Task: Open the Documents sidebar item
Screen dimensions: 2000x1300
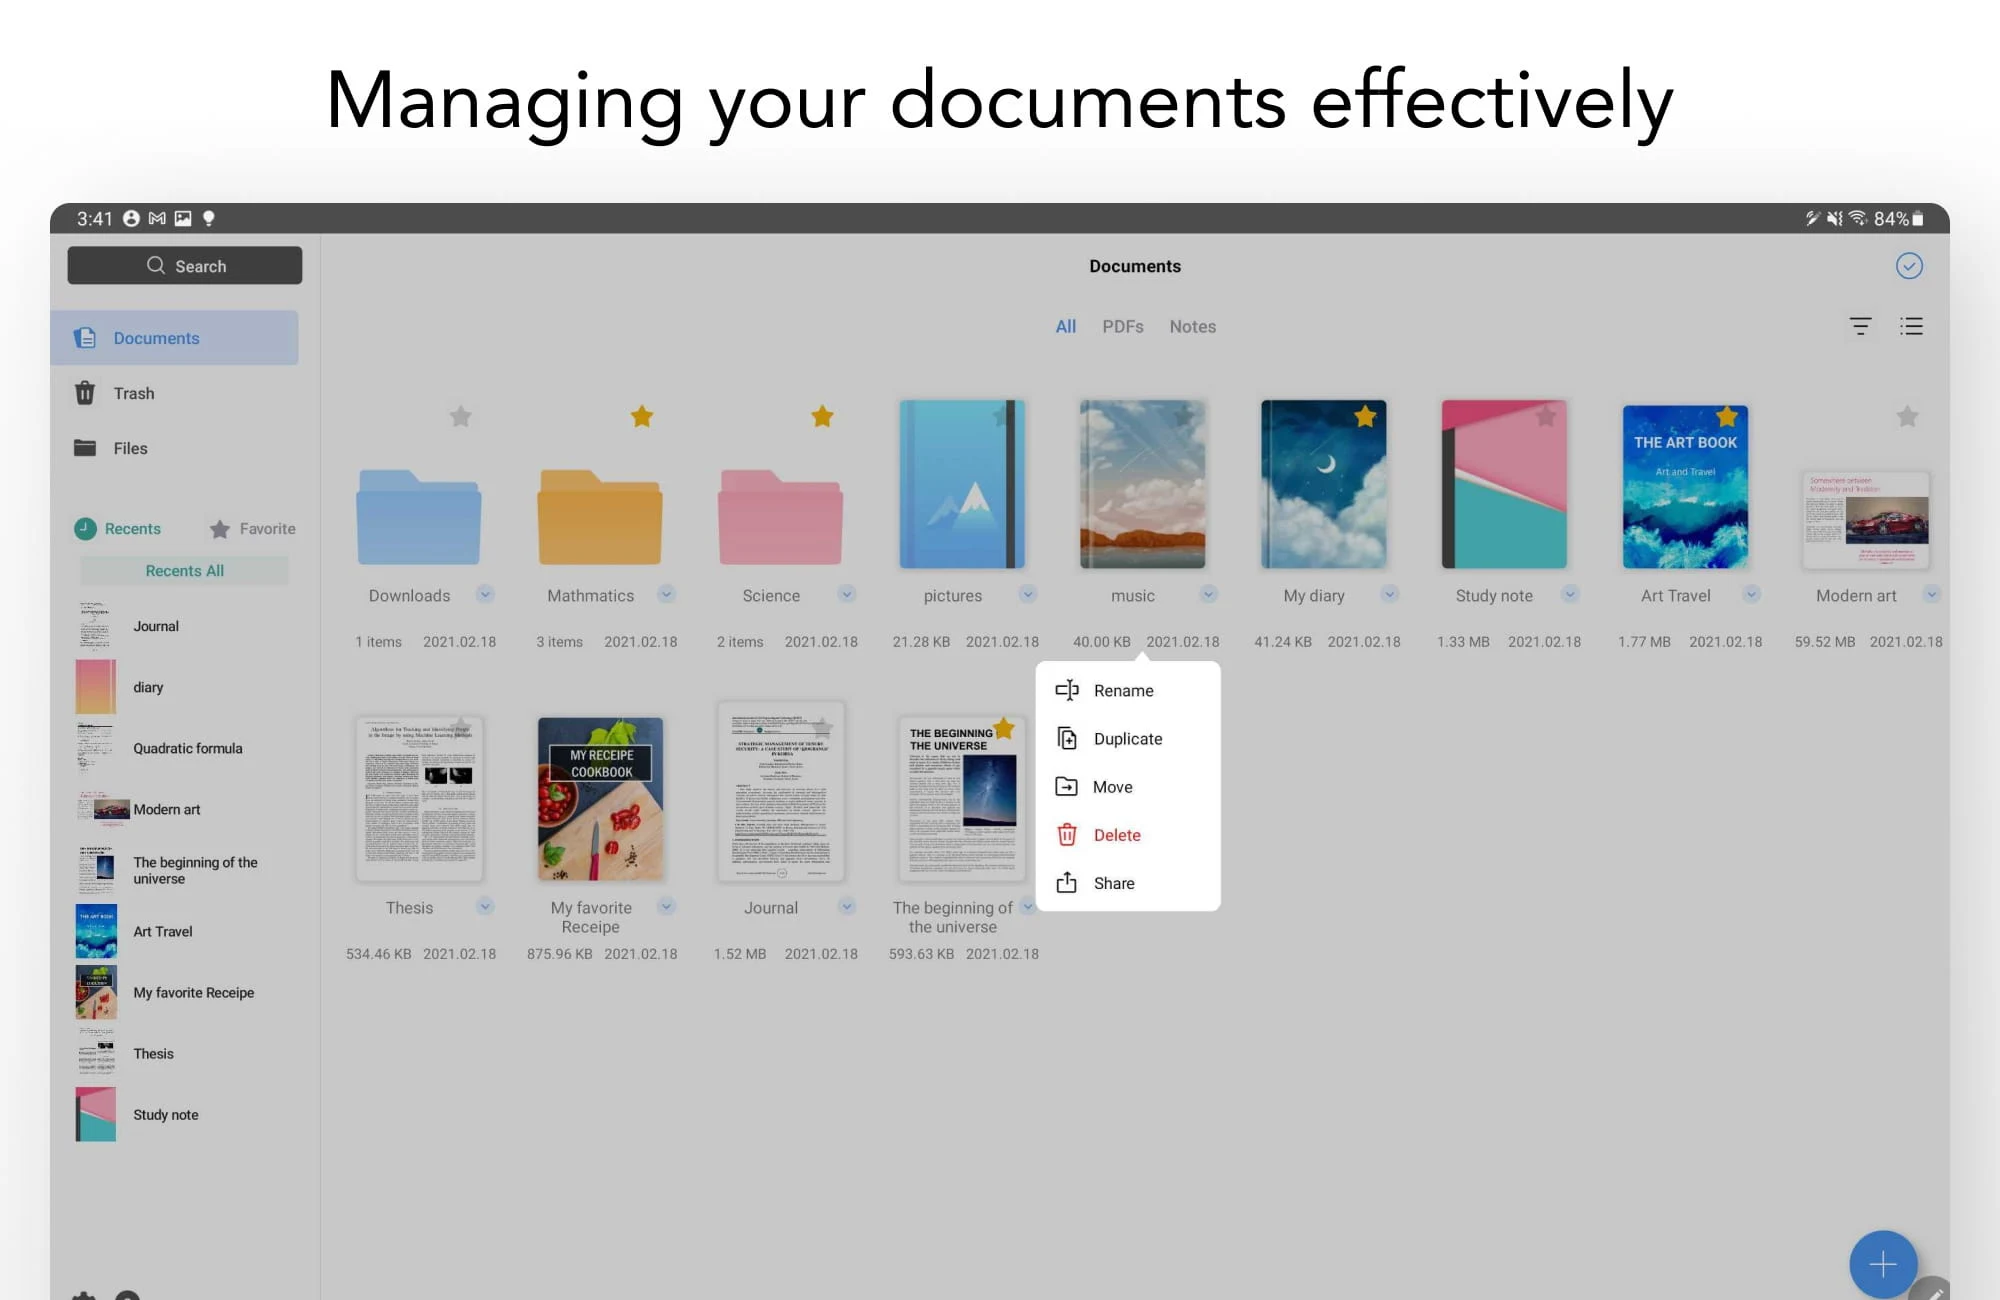Action: coord(175,338)
